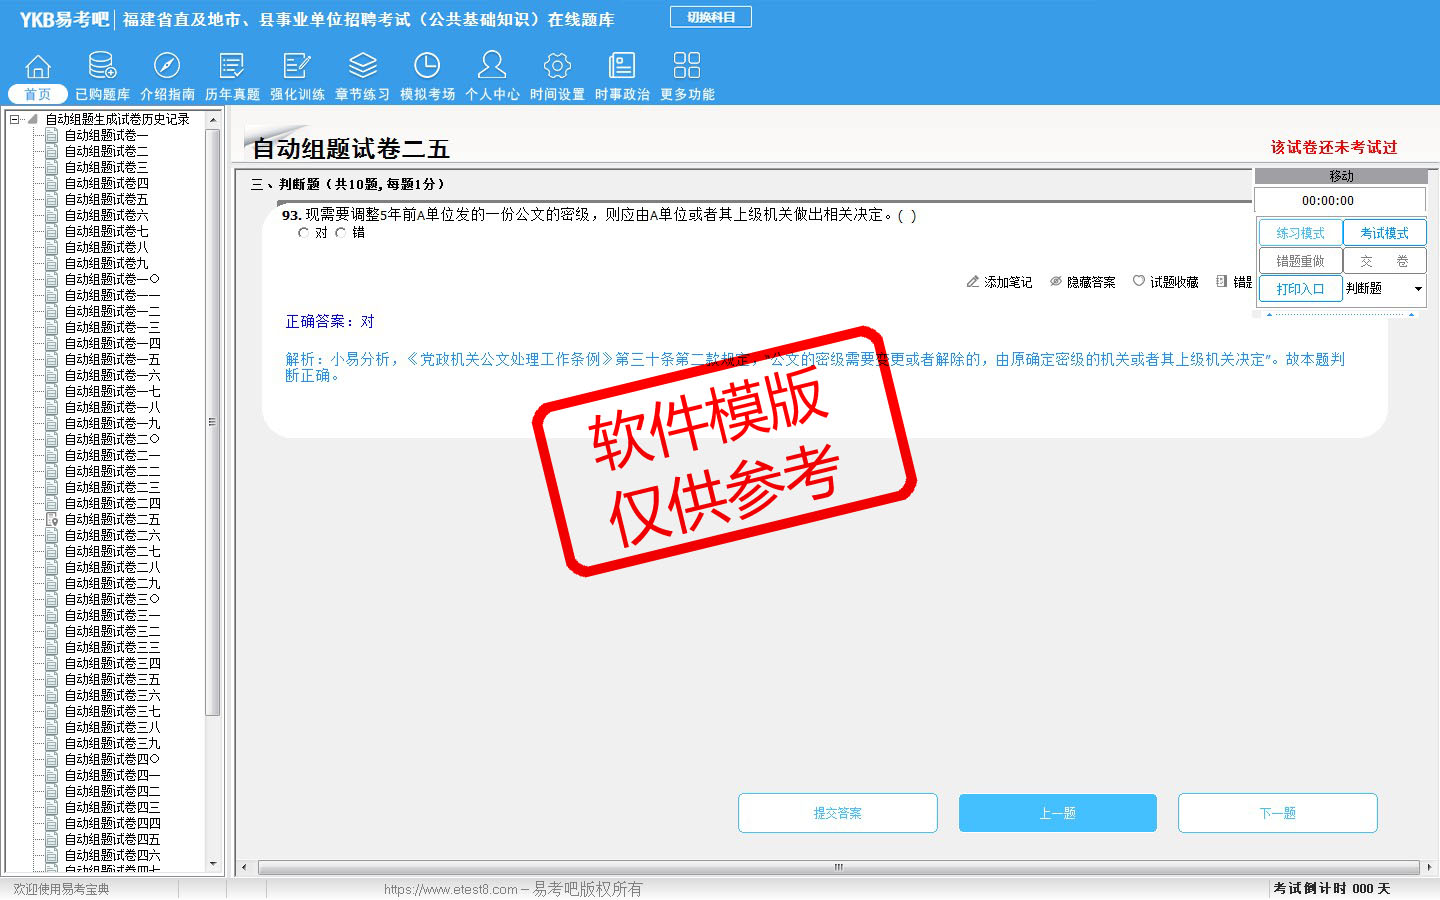Click the 提交答案 button

pos(837,813)
